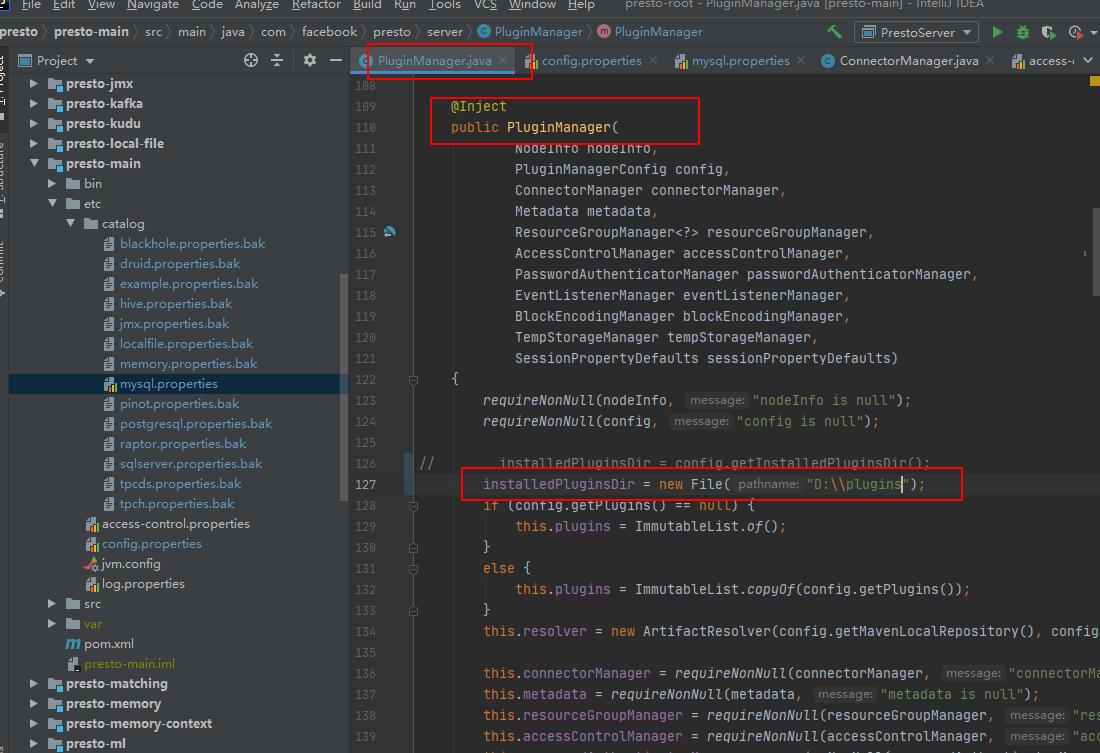Image resolution: width=1100 pixels, height=753 pixels.
Task: Collapse the etc folder
Action: [x=53, y=204]
